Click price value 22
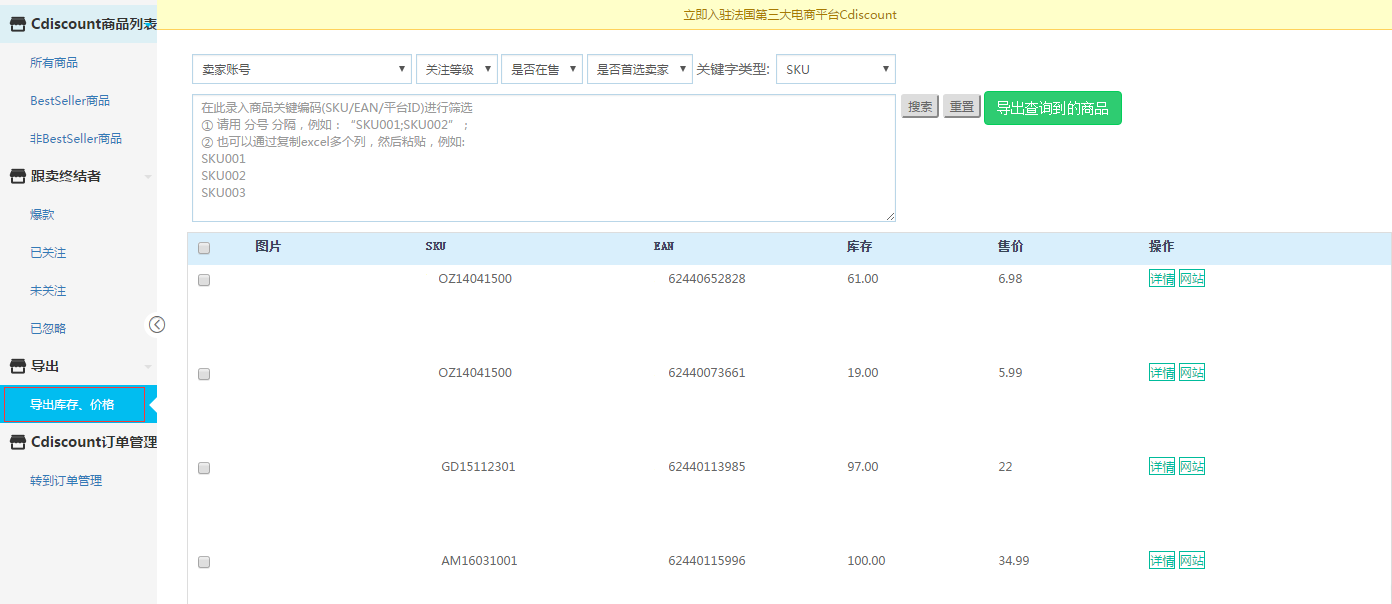1392x604 pixels. click(1005, 467)
